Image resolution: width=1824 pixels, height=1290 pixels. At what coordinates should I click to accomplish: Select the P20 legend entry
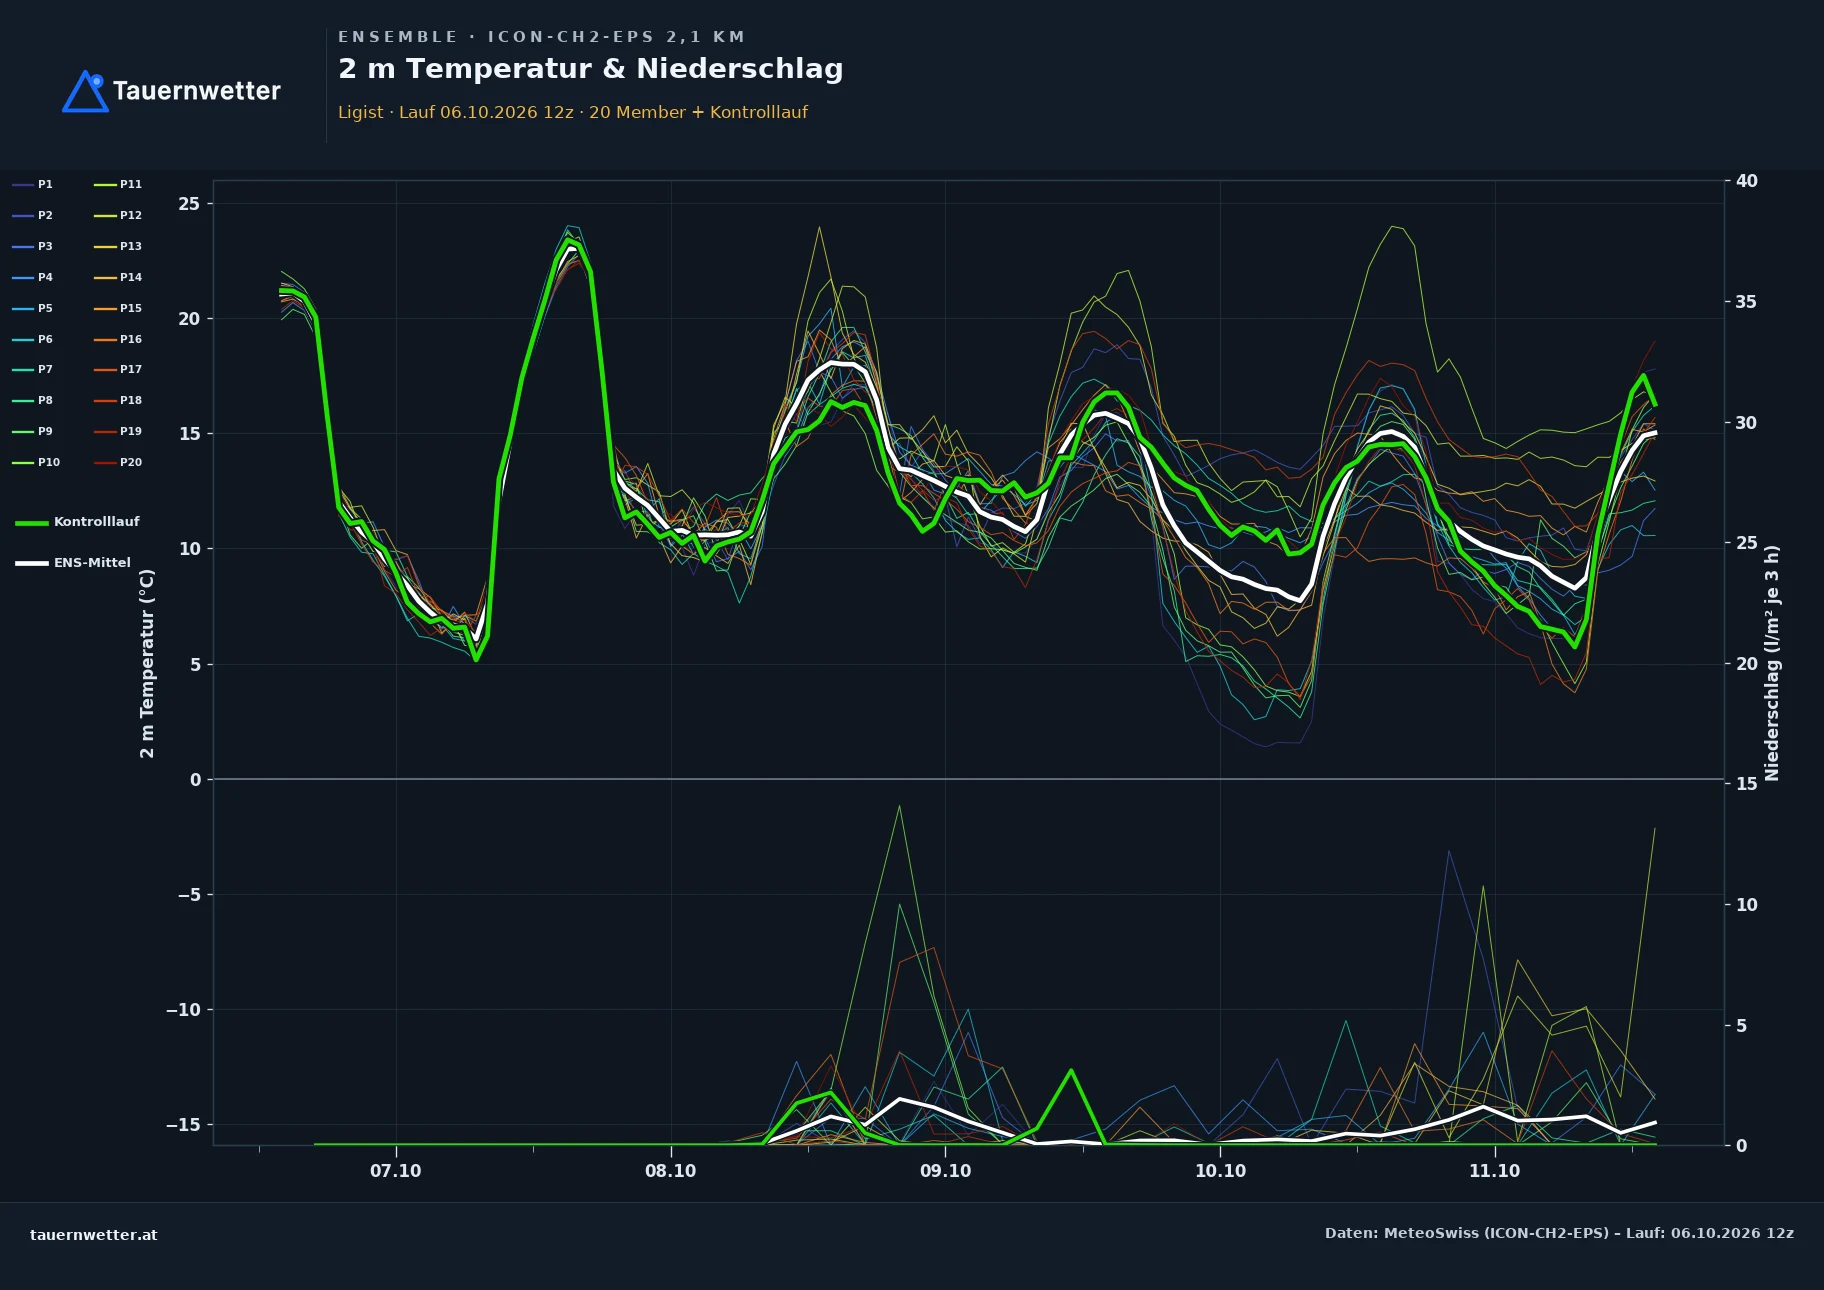[118, 463]
